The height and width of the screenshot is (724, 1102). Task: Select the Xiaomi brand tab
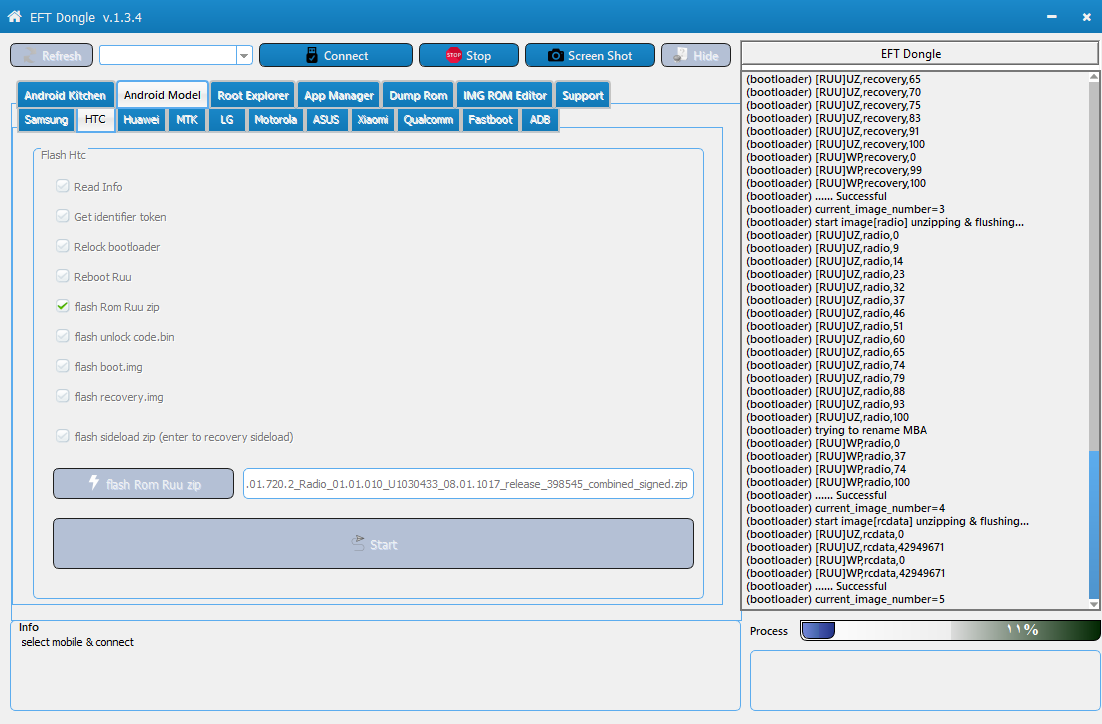(x=372, y=119)
